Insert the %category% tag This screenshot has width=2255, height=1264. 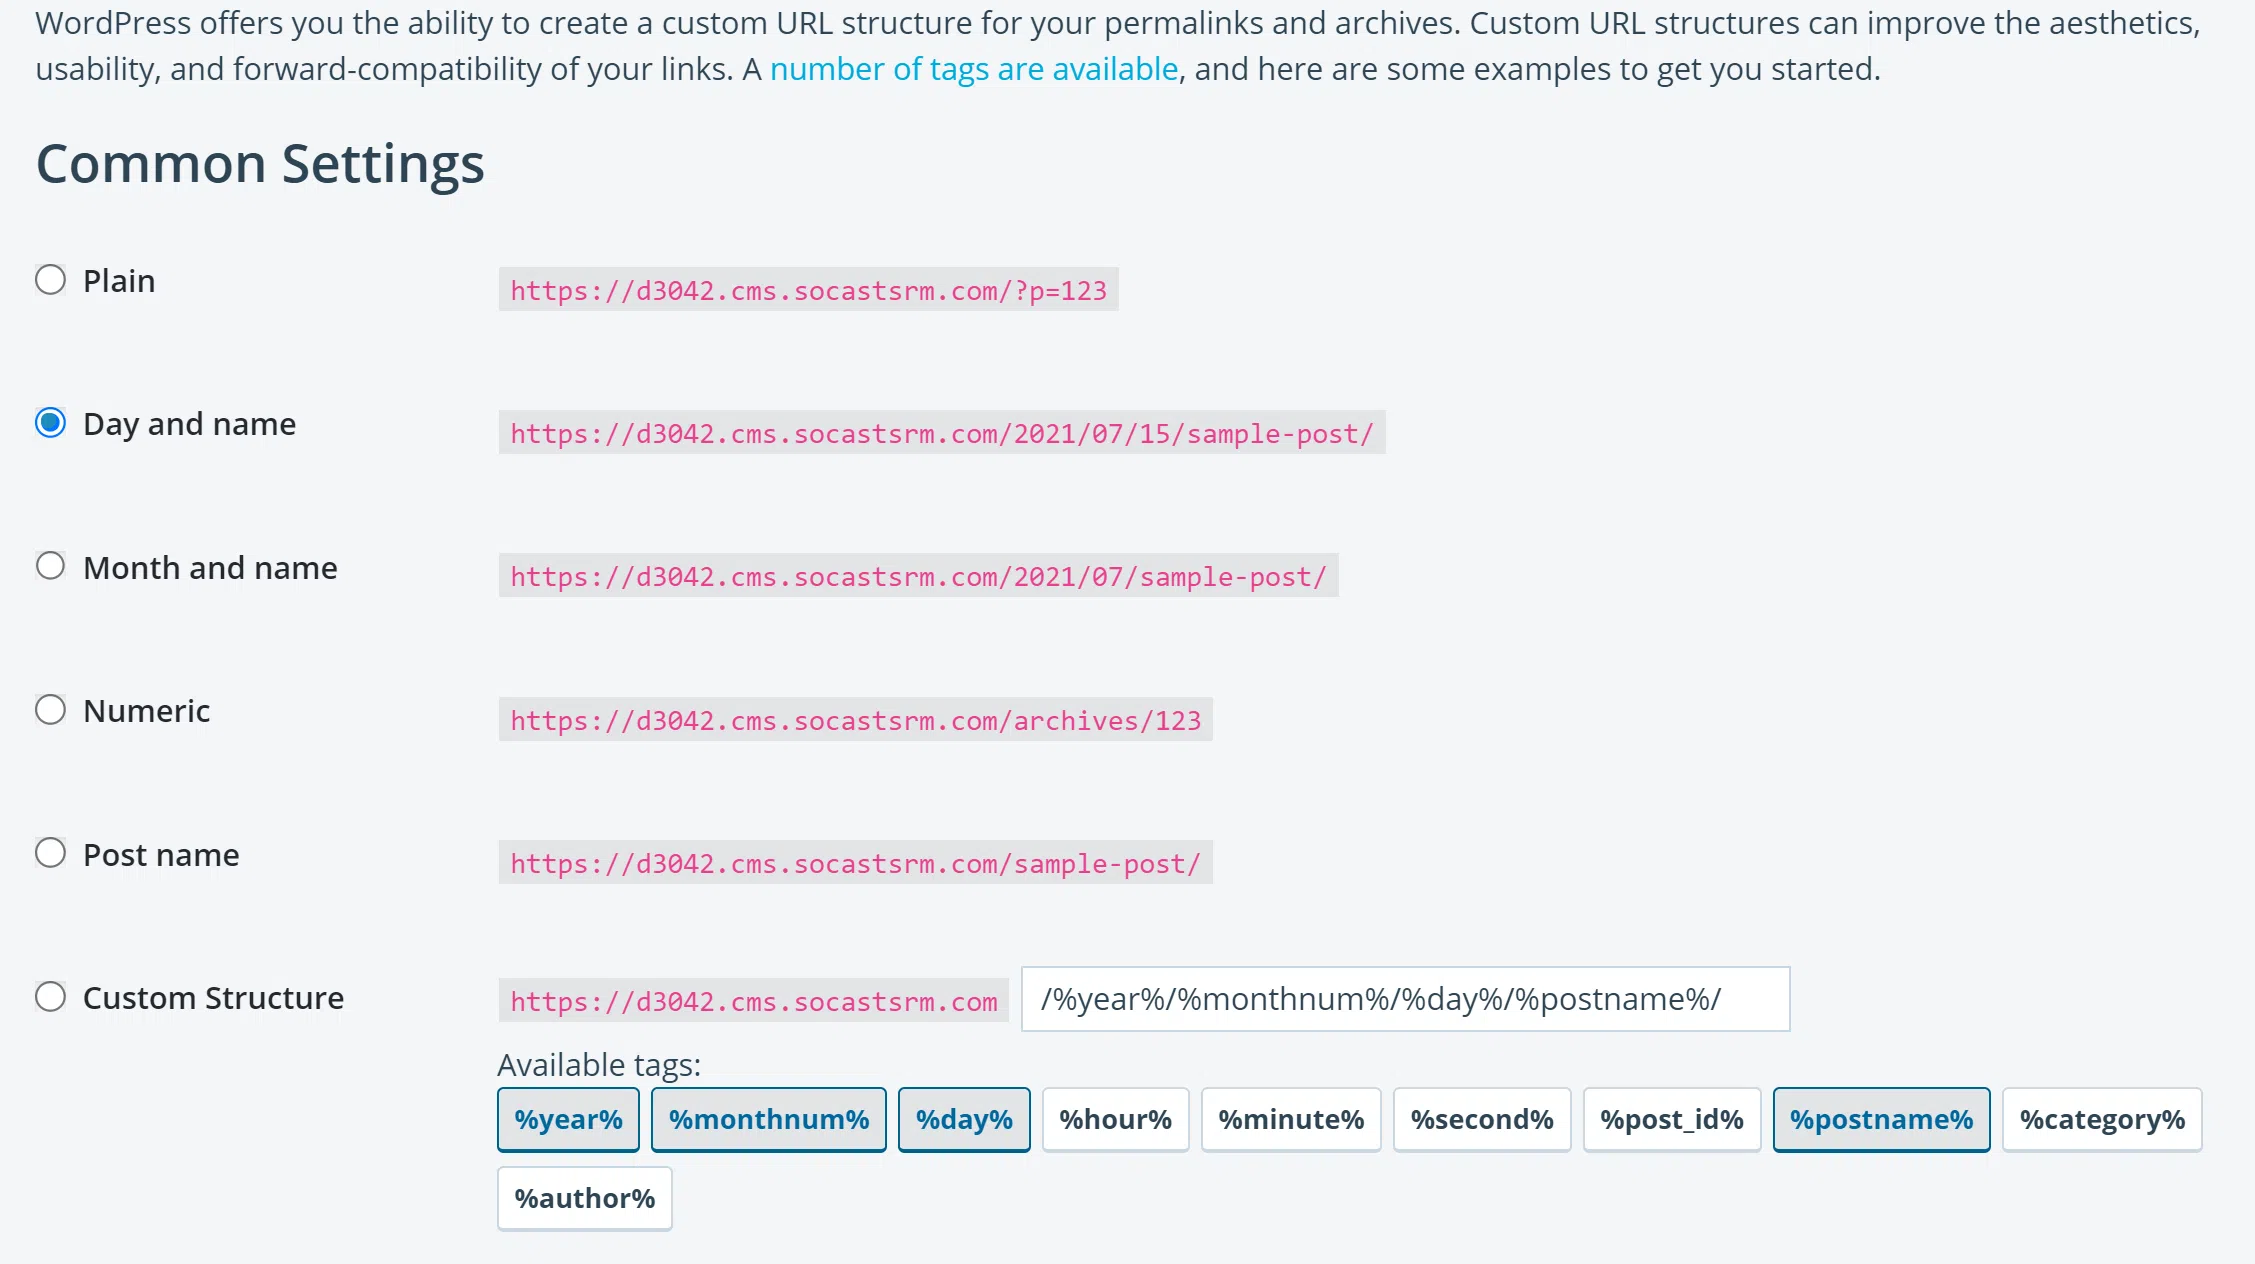2101,1119
